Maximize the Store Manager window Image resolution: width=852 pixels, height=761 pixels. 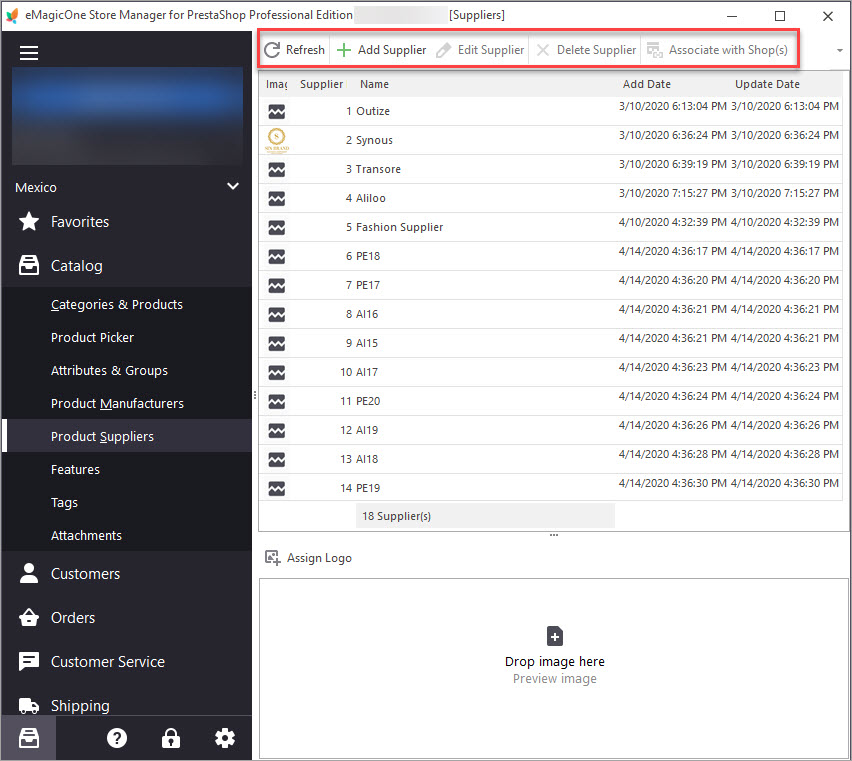click(780, 16)
